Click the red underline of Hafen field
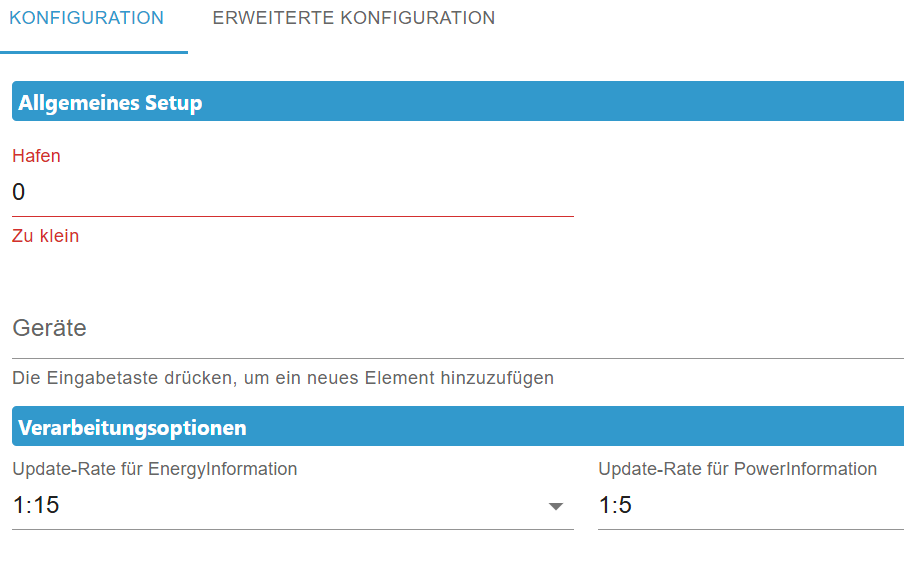Screen dimensions: 904x577 coord(292,216)
